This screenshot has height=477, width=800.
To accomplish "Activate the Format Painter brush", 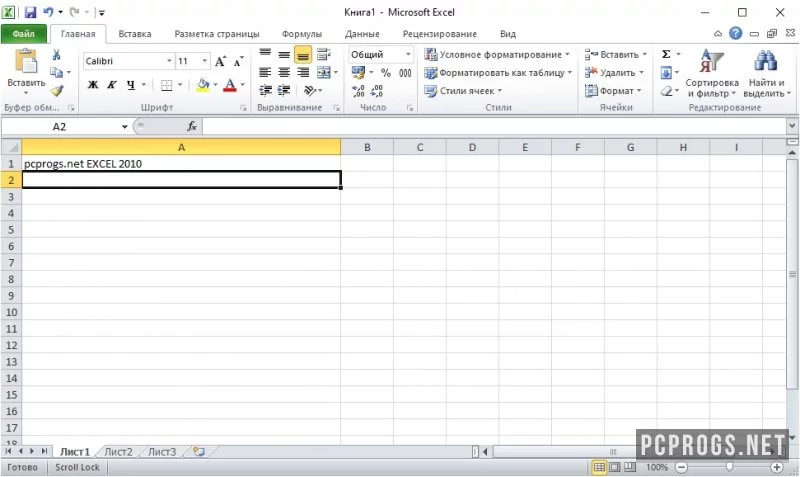I will (x=57, y=91).
